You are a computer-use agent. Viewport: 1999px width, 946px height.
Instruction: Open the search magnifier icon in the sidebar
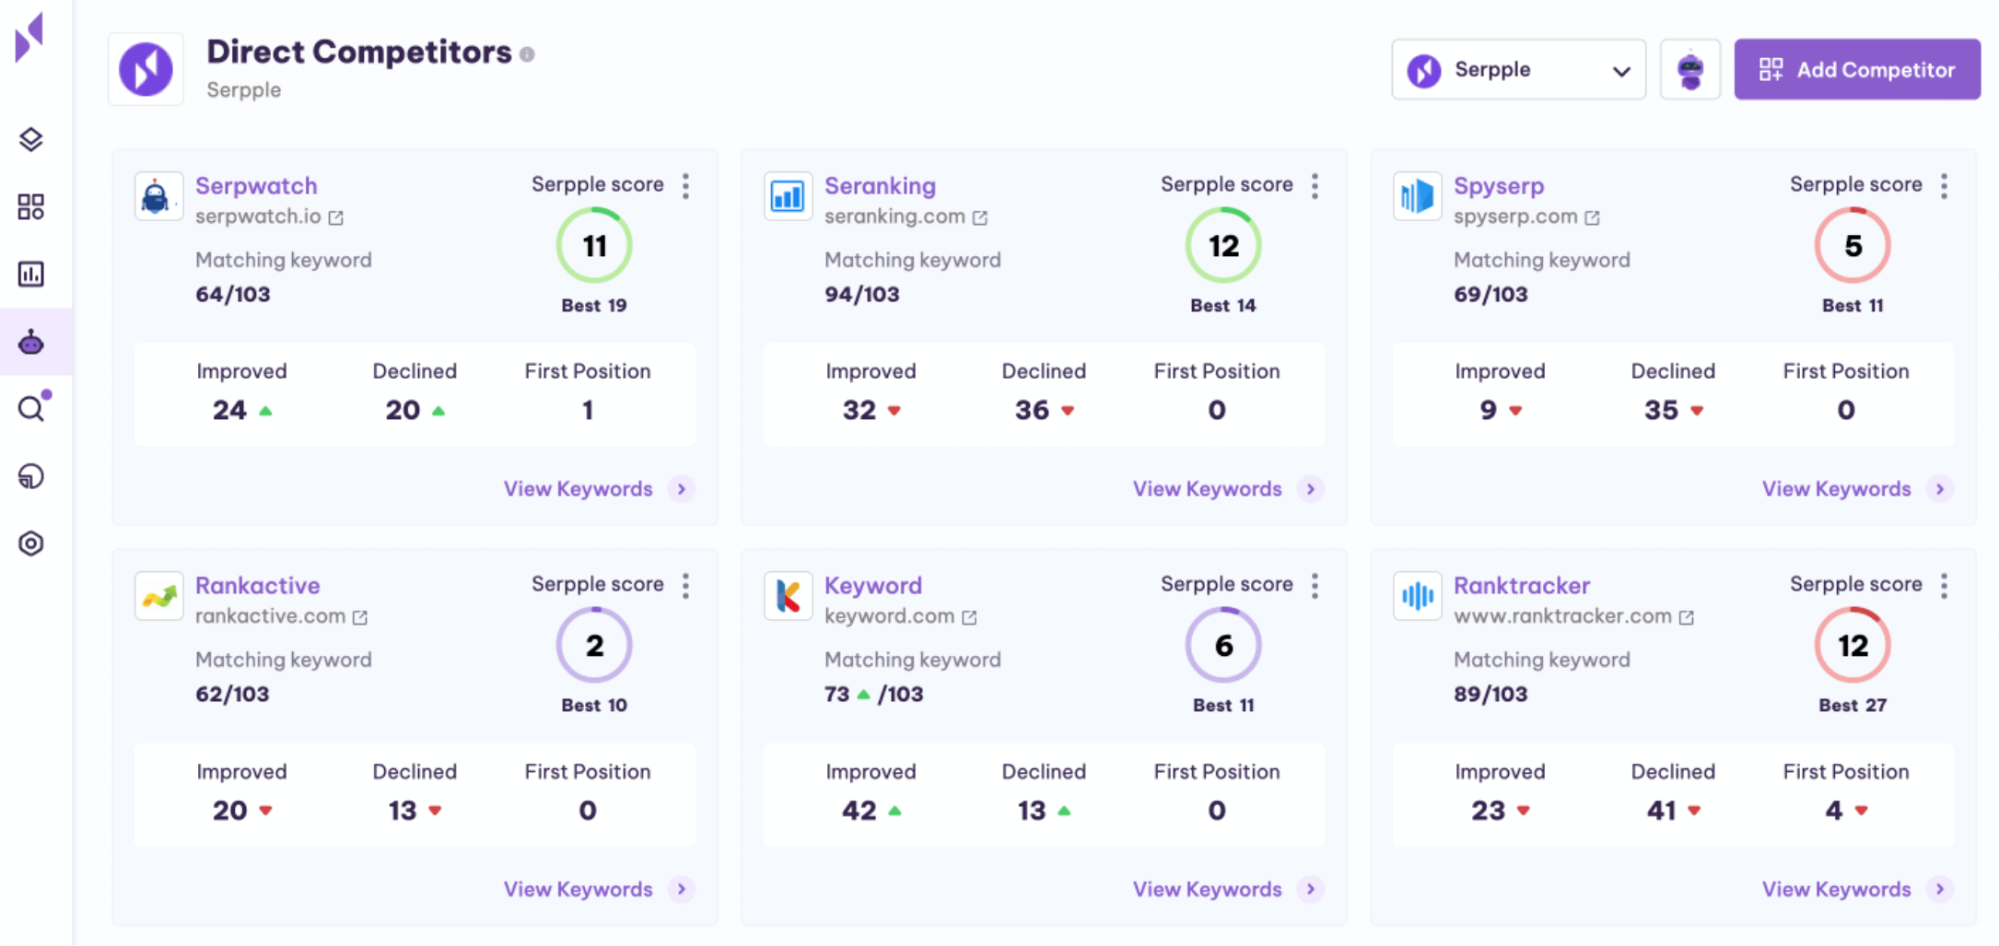pos(33,407)
